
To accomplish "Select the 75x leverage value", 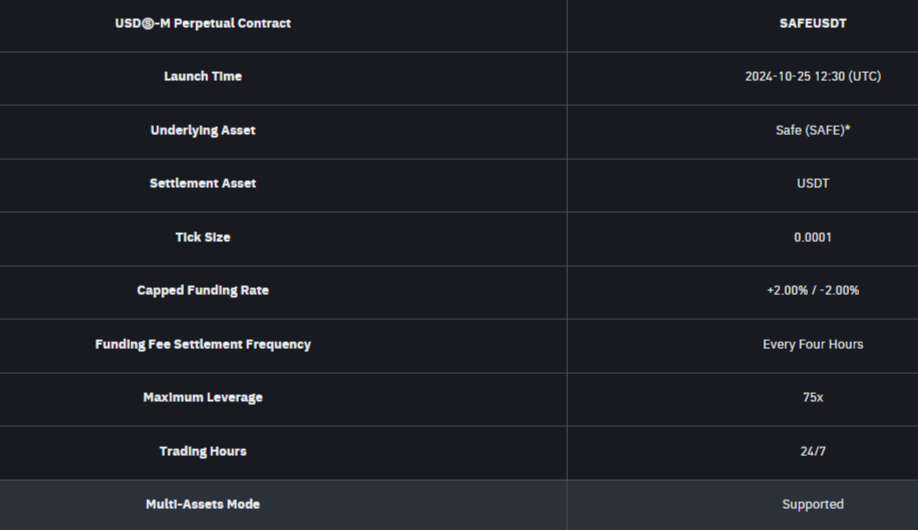I will pyautogui.click(x=813, y=397).
